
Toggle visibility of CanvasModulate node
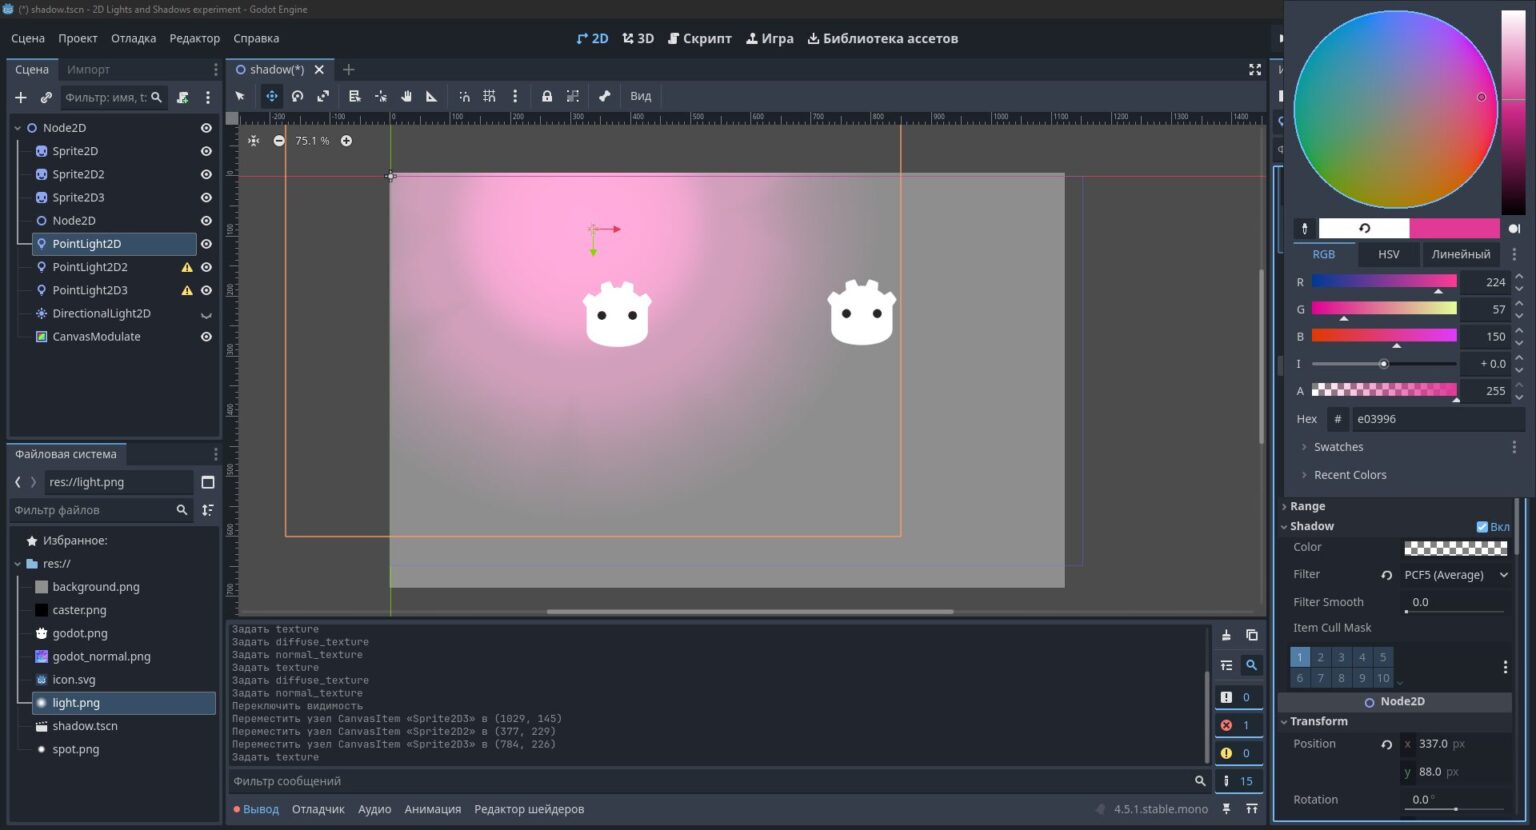[x=206, y=337]
